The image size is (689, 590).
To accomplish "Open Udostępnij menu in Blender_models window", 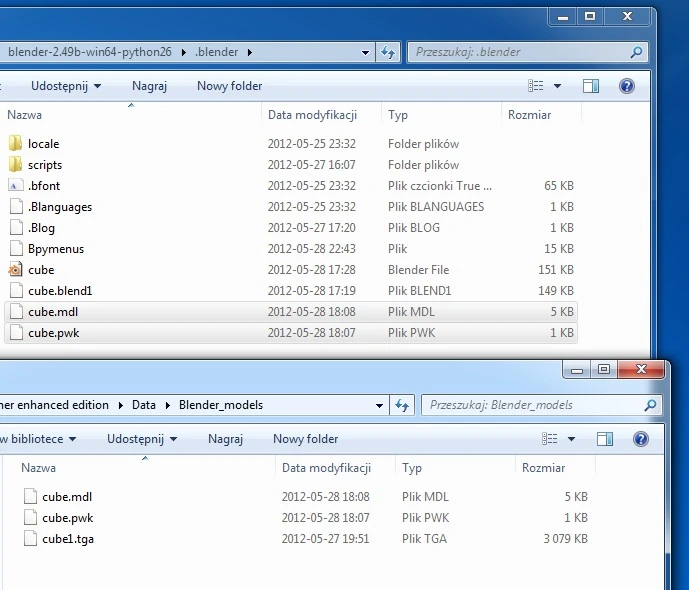I will click(x=142, y=438).
